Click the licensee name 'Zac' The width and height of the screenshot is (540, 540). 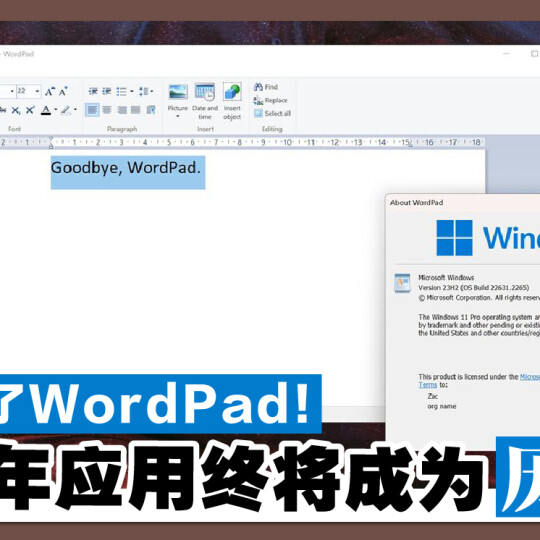coord(433,396)
